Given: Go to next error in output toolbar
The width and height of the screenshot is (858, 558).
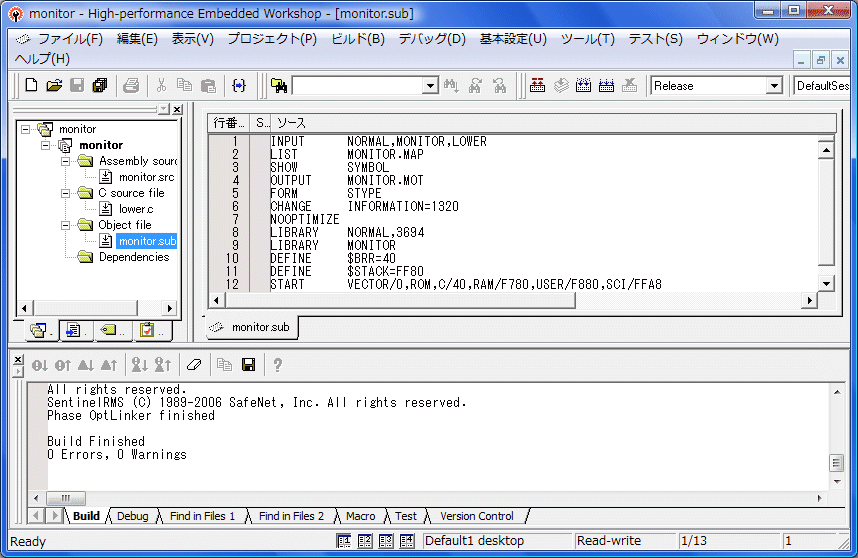Looking at the screenshot, I should tap(39, 365).
